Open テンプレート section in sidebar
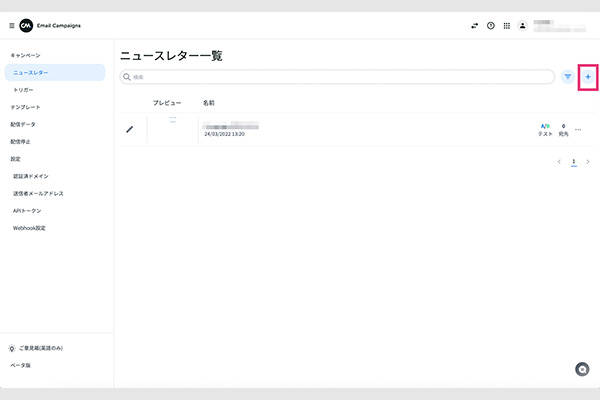Image resolution: width=600 pixels, height=400 pixels. click(x=25, y=107)
